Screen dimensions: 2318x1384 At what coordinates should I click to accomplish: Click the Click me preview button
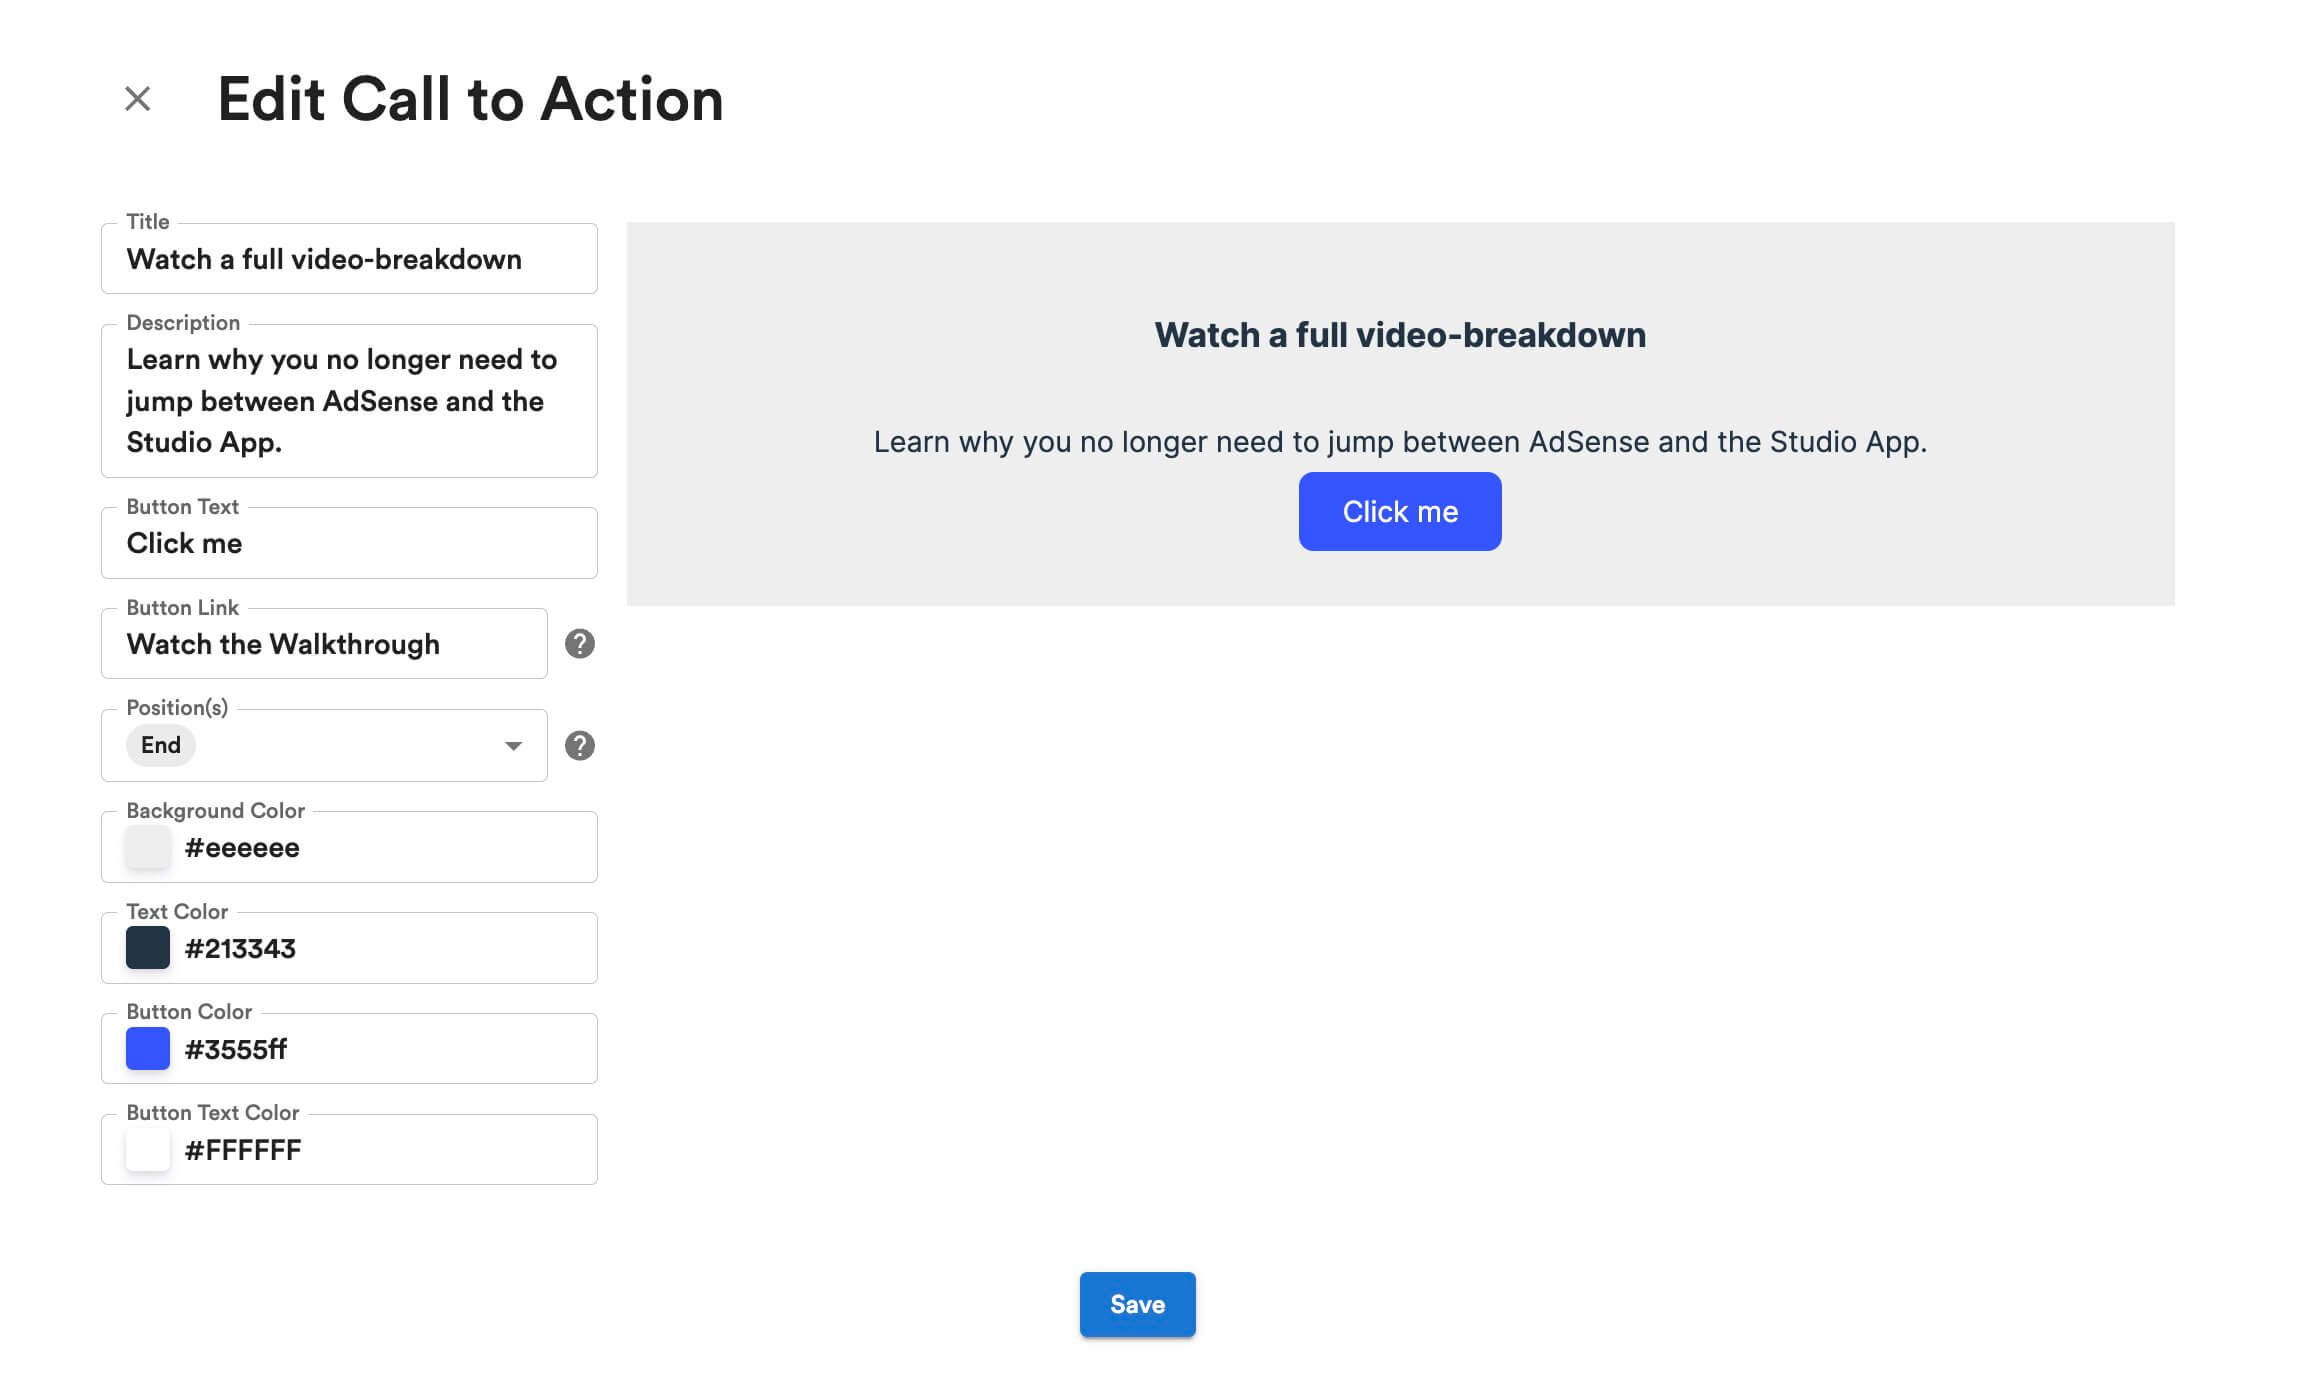click(x=1399, y=511)
